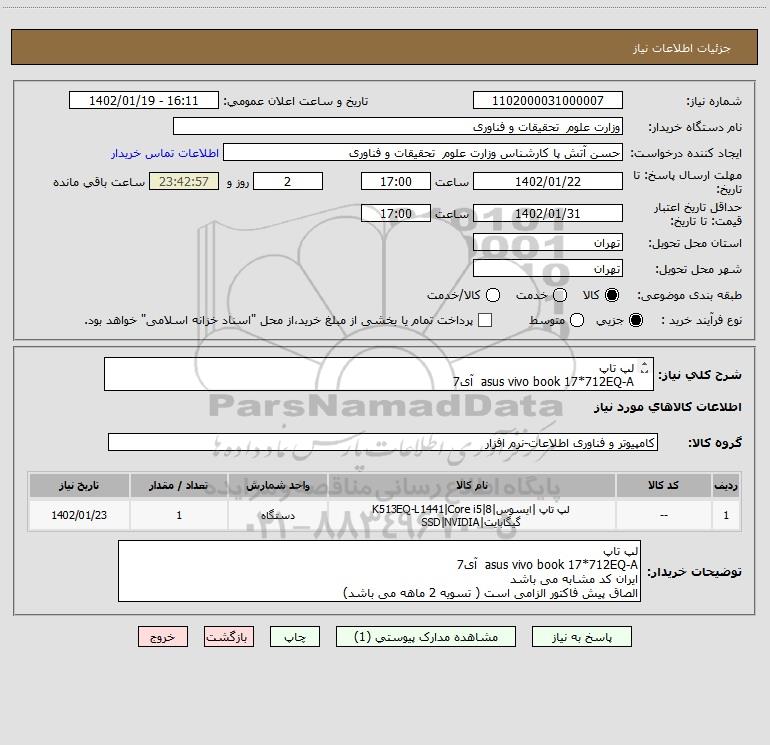
Task: View attached documents مشاهده مدارک پیوستی
Action: click(426, 637)
